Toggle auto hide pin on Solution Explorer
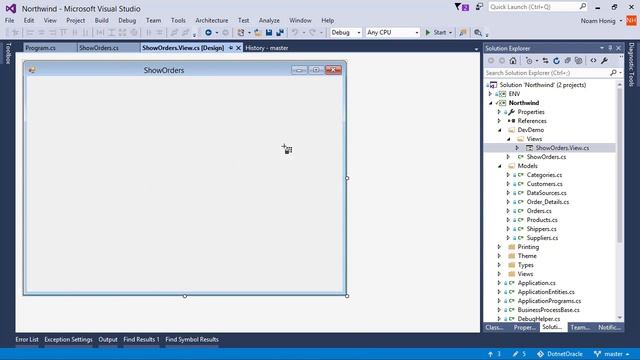The width and height of the screenshot is (640, 360). point(610,48)
